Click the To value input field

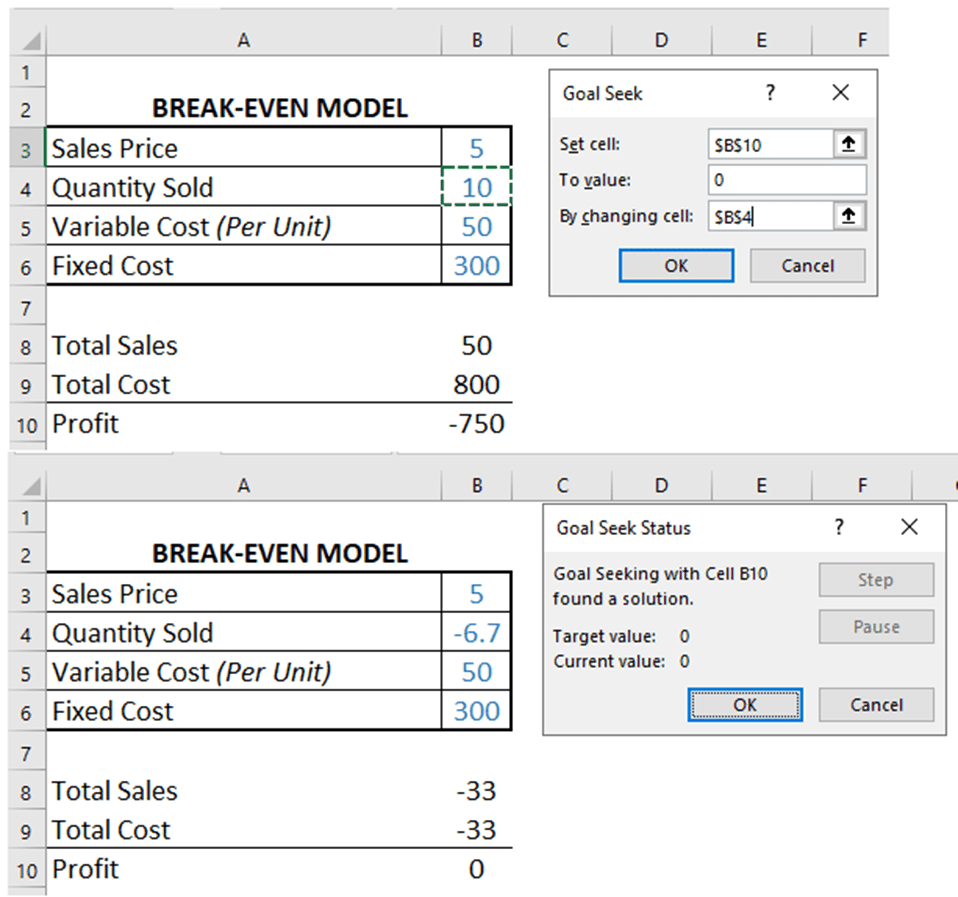coord(787,180)
